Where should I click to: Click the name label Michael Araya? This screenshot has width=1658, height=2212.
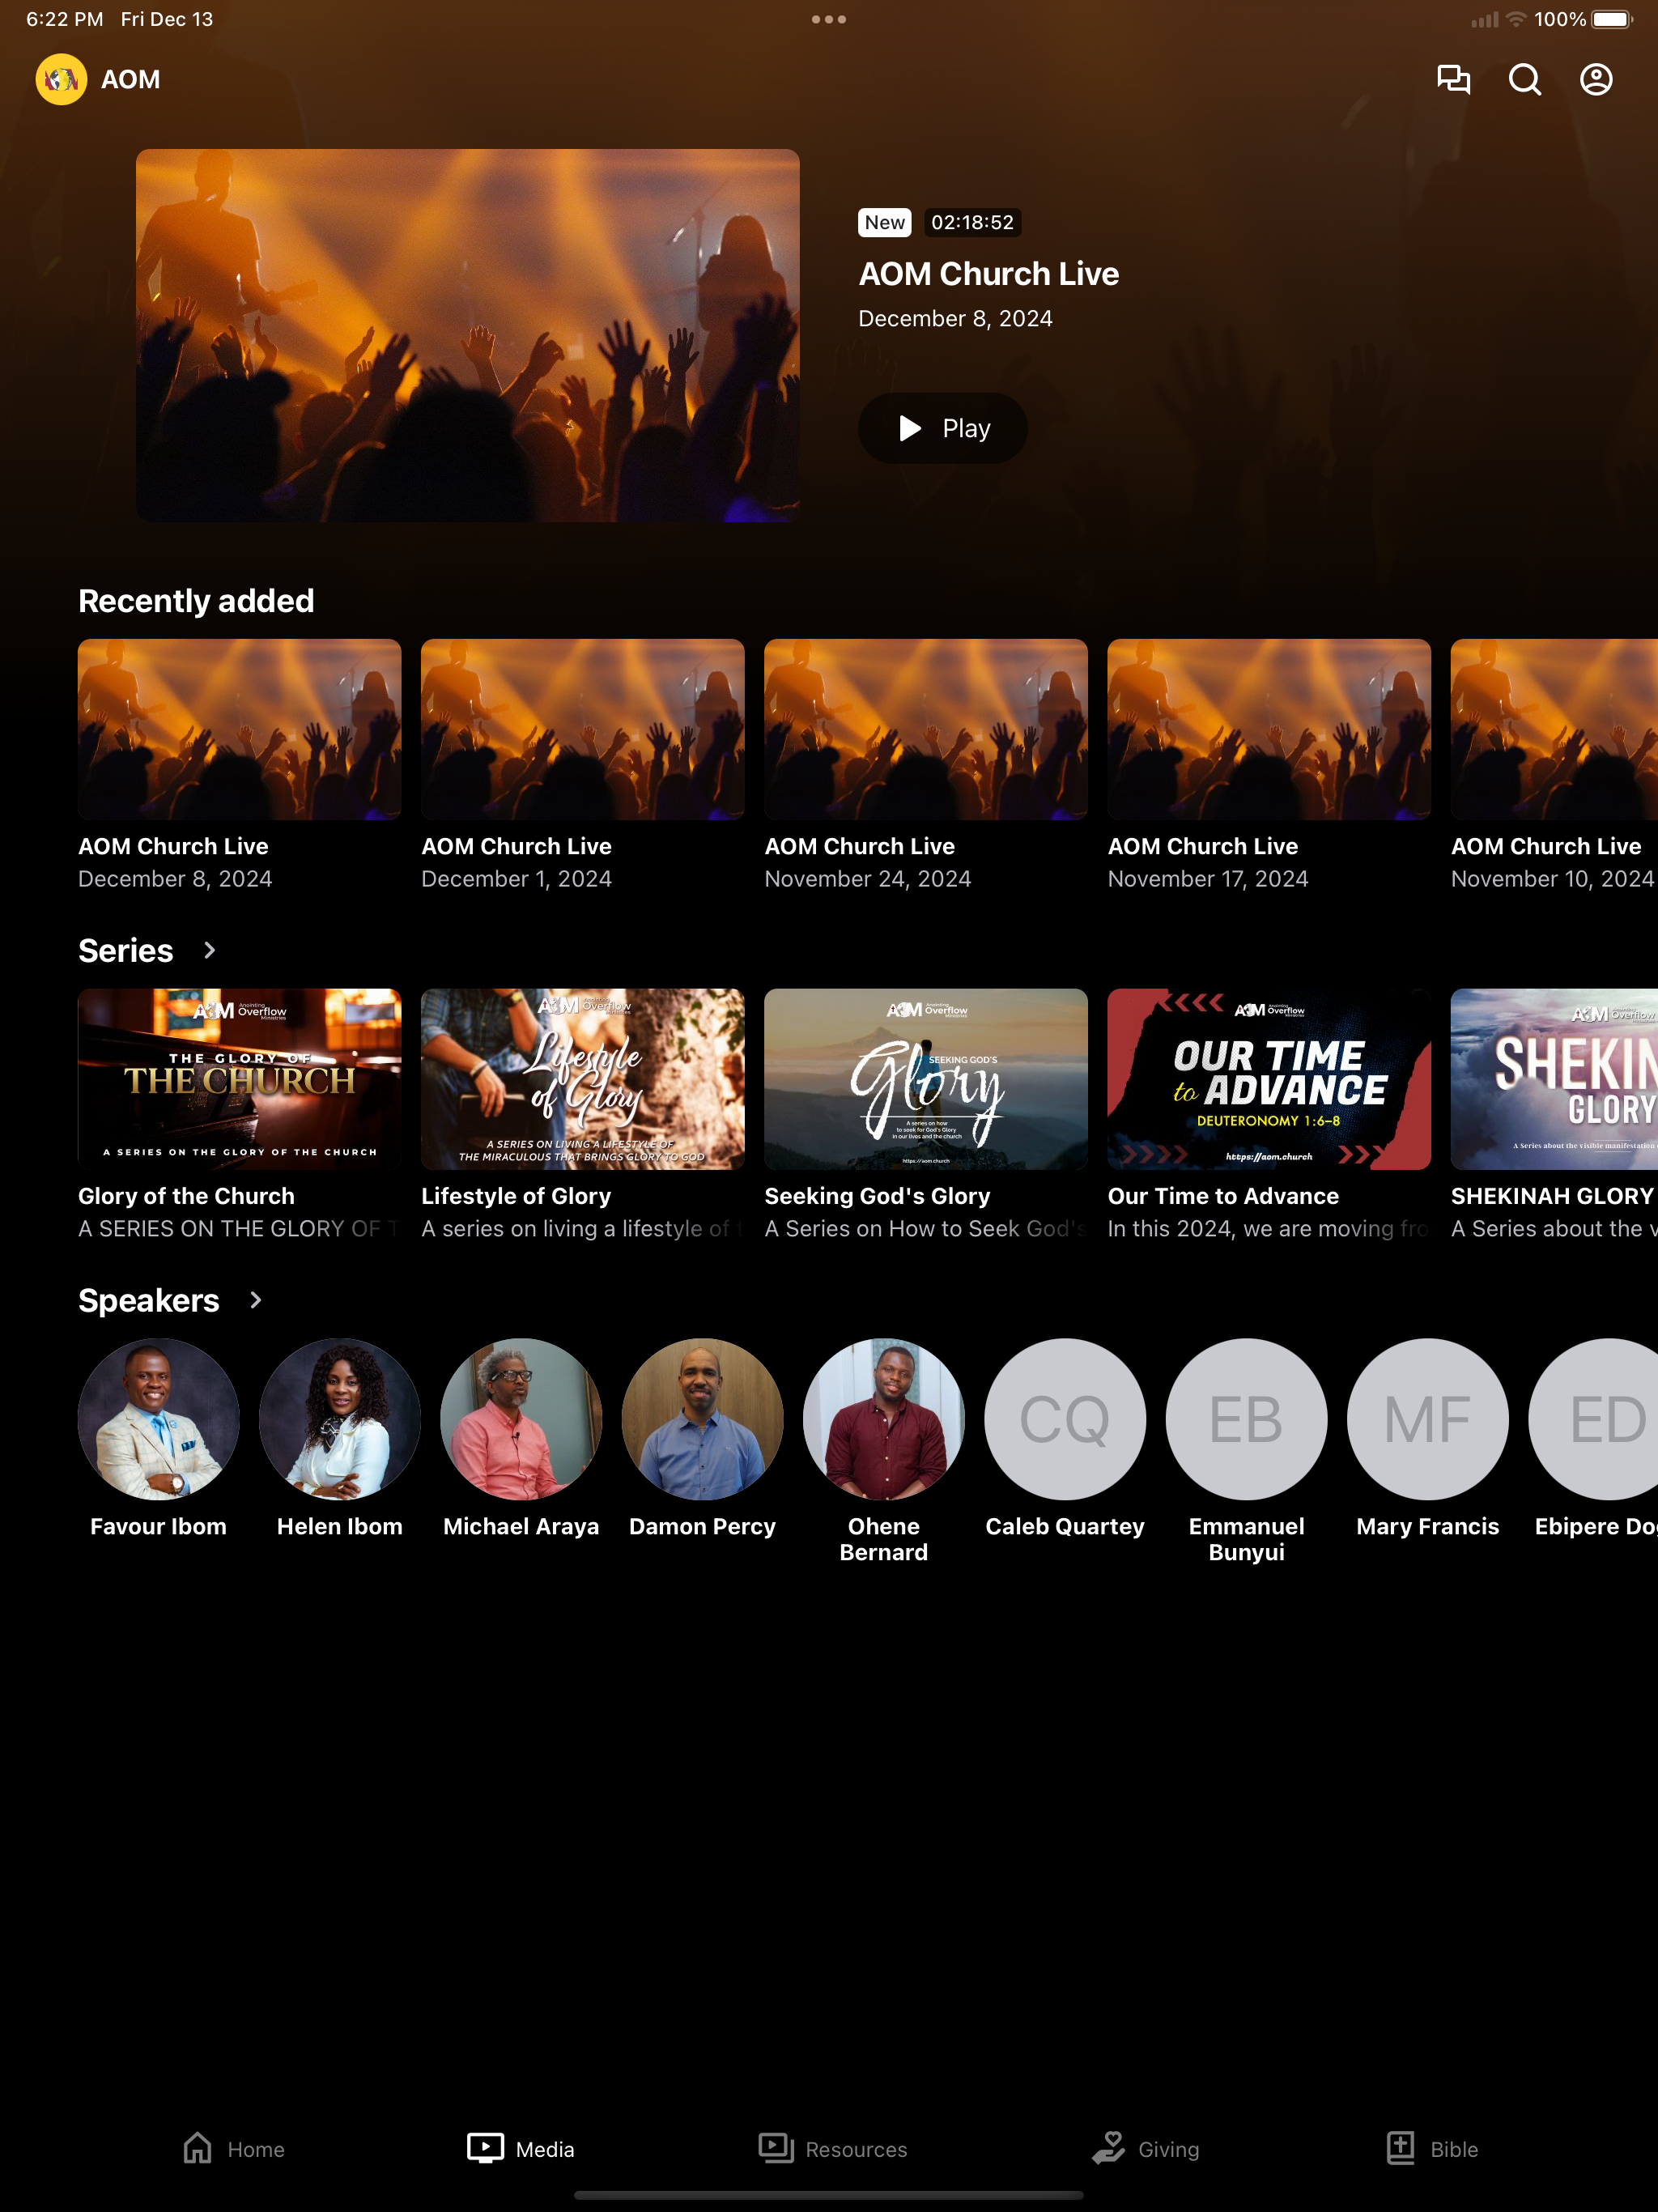tap(521, 1526)
